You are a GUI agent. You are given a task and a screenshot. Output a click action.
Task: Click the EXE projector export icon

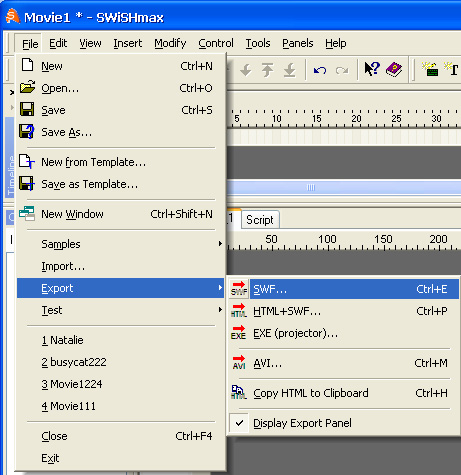tap(239, 333)
